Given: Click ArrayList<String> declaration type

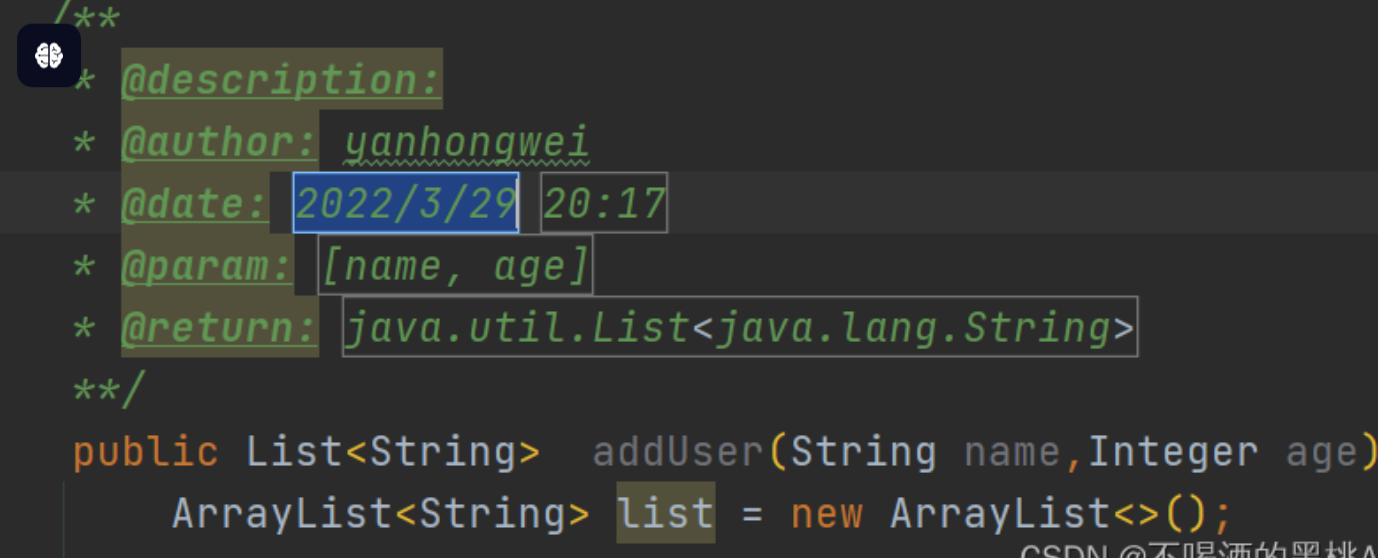Looking at the screenshot, I should (380, 513).
